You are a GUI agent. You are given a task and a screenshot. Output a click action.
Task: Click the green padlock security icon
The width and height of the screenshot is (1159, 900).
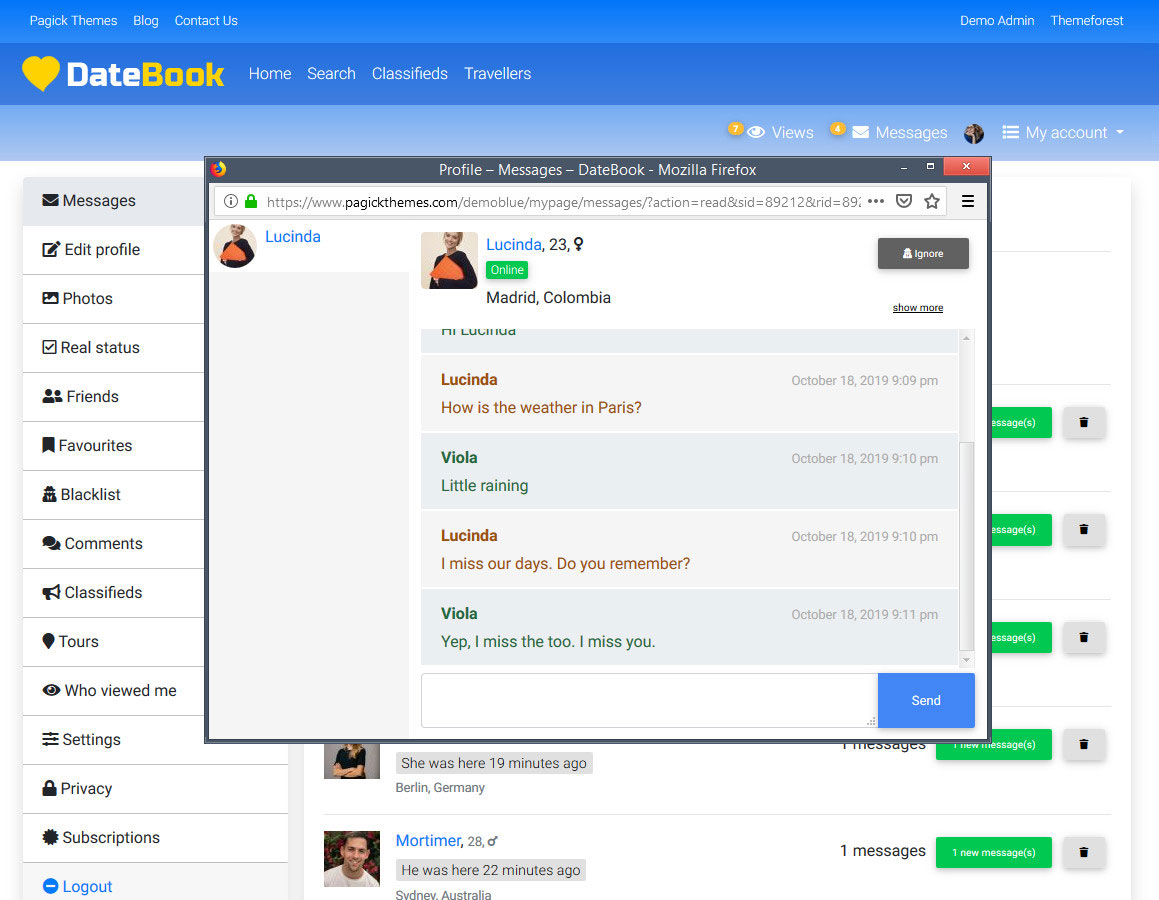pos(251,201)
